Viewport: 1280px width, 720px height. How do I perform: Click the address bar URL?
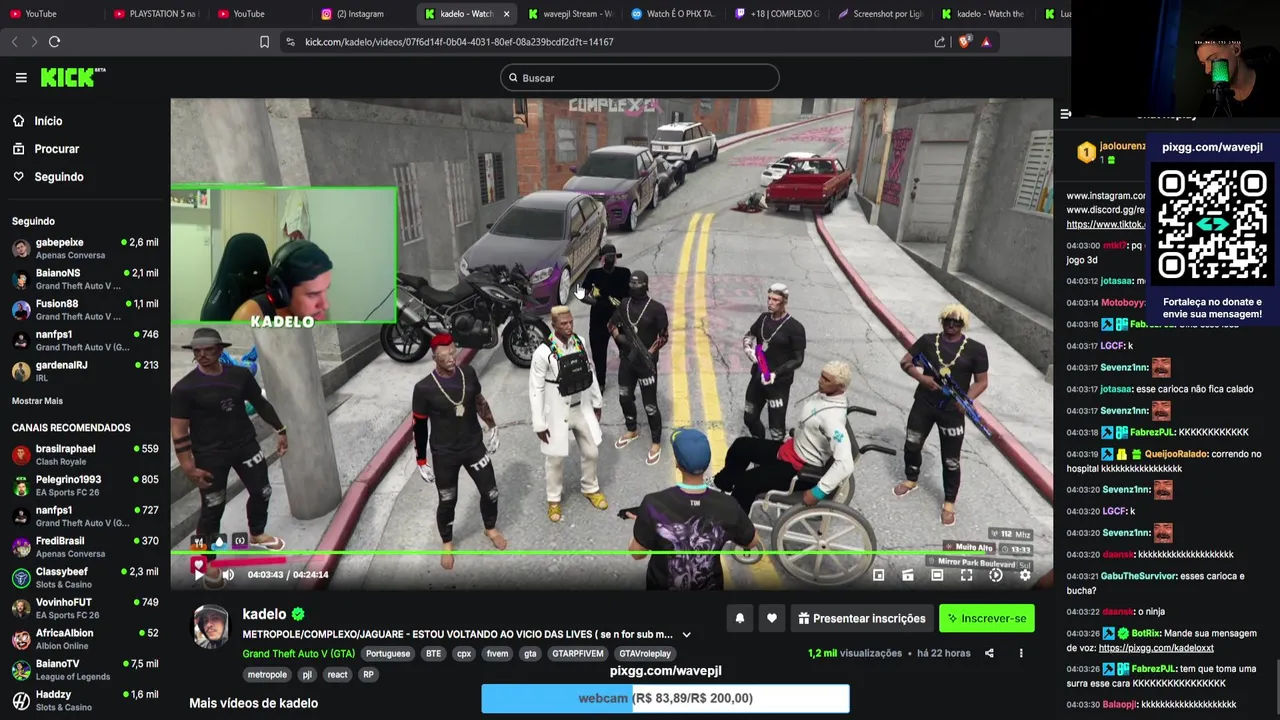[x=459, y=42]
